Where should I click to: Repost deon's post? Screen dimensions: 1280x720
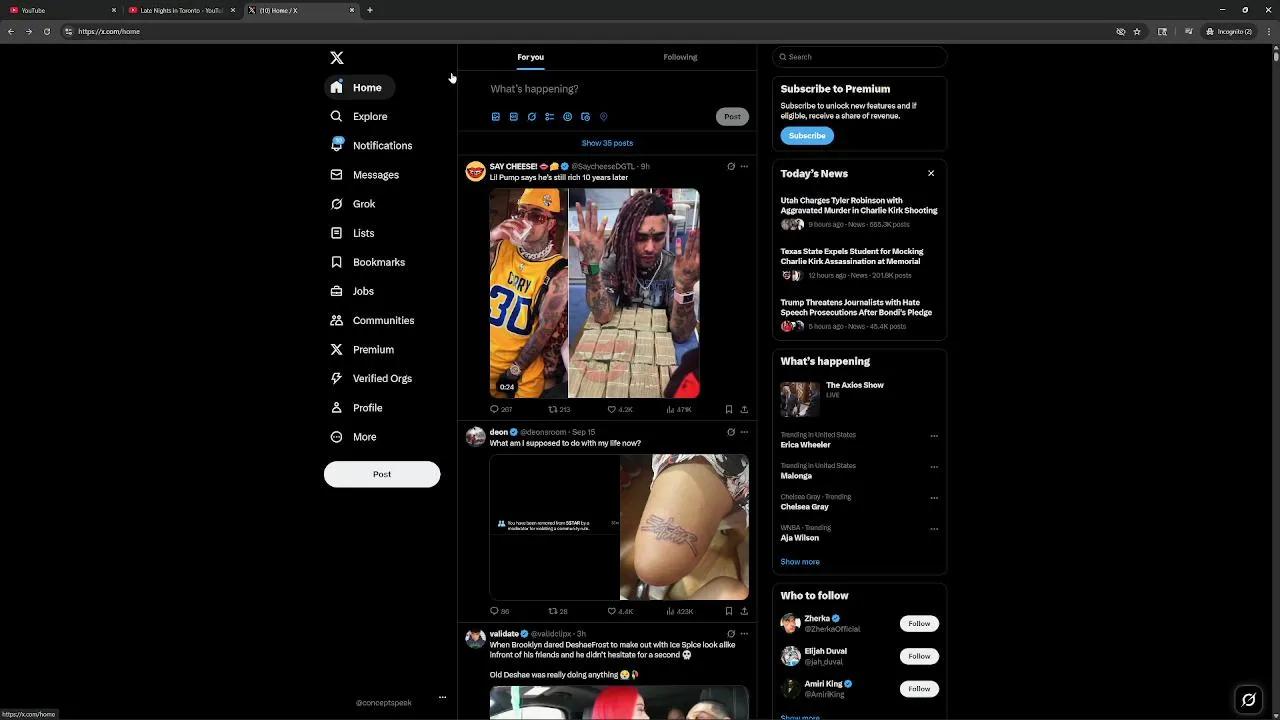[558, 611]
